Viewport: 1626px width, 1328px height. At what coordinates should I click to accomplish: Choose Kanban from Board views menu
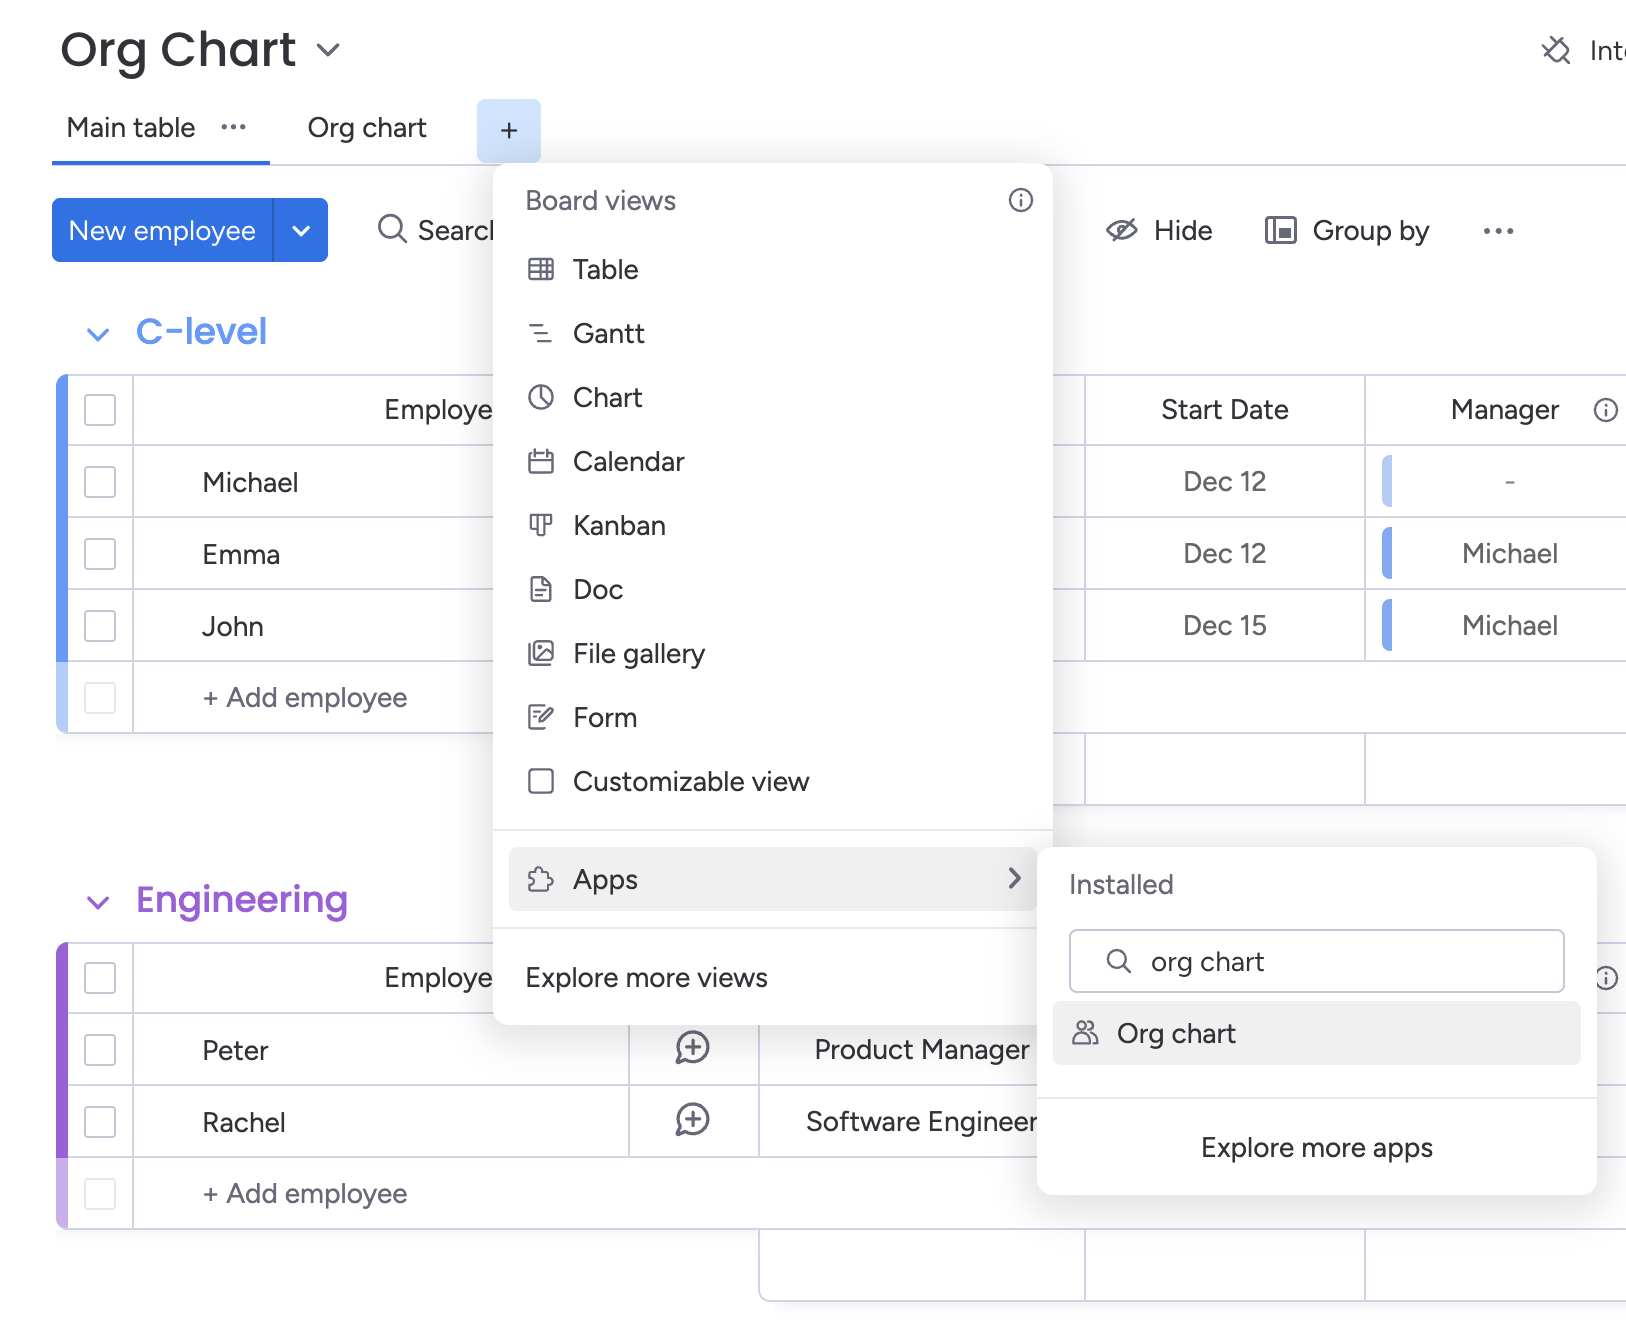(x=618, y=526)
